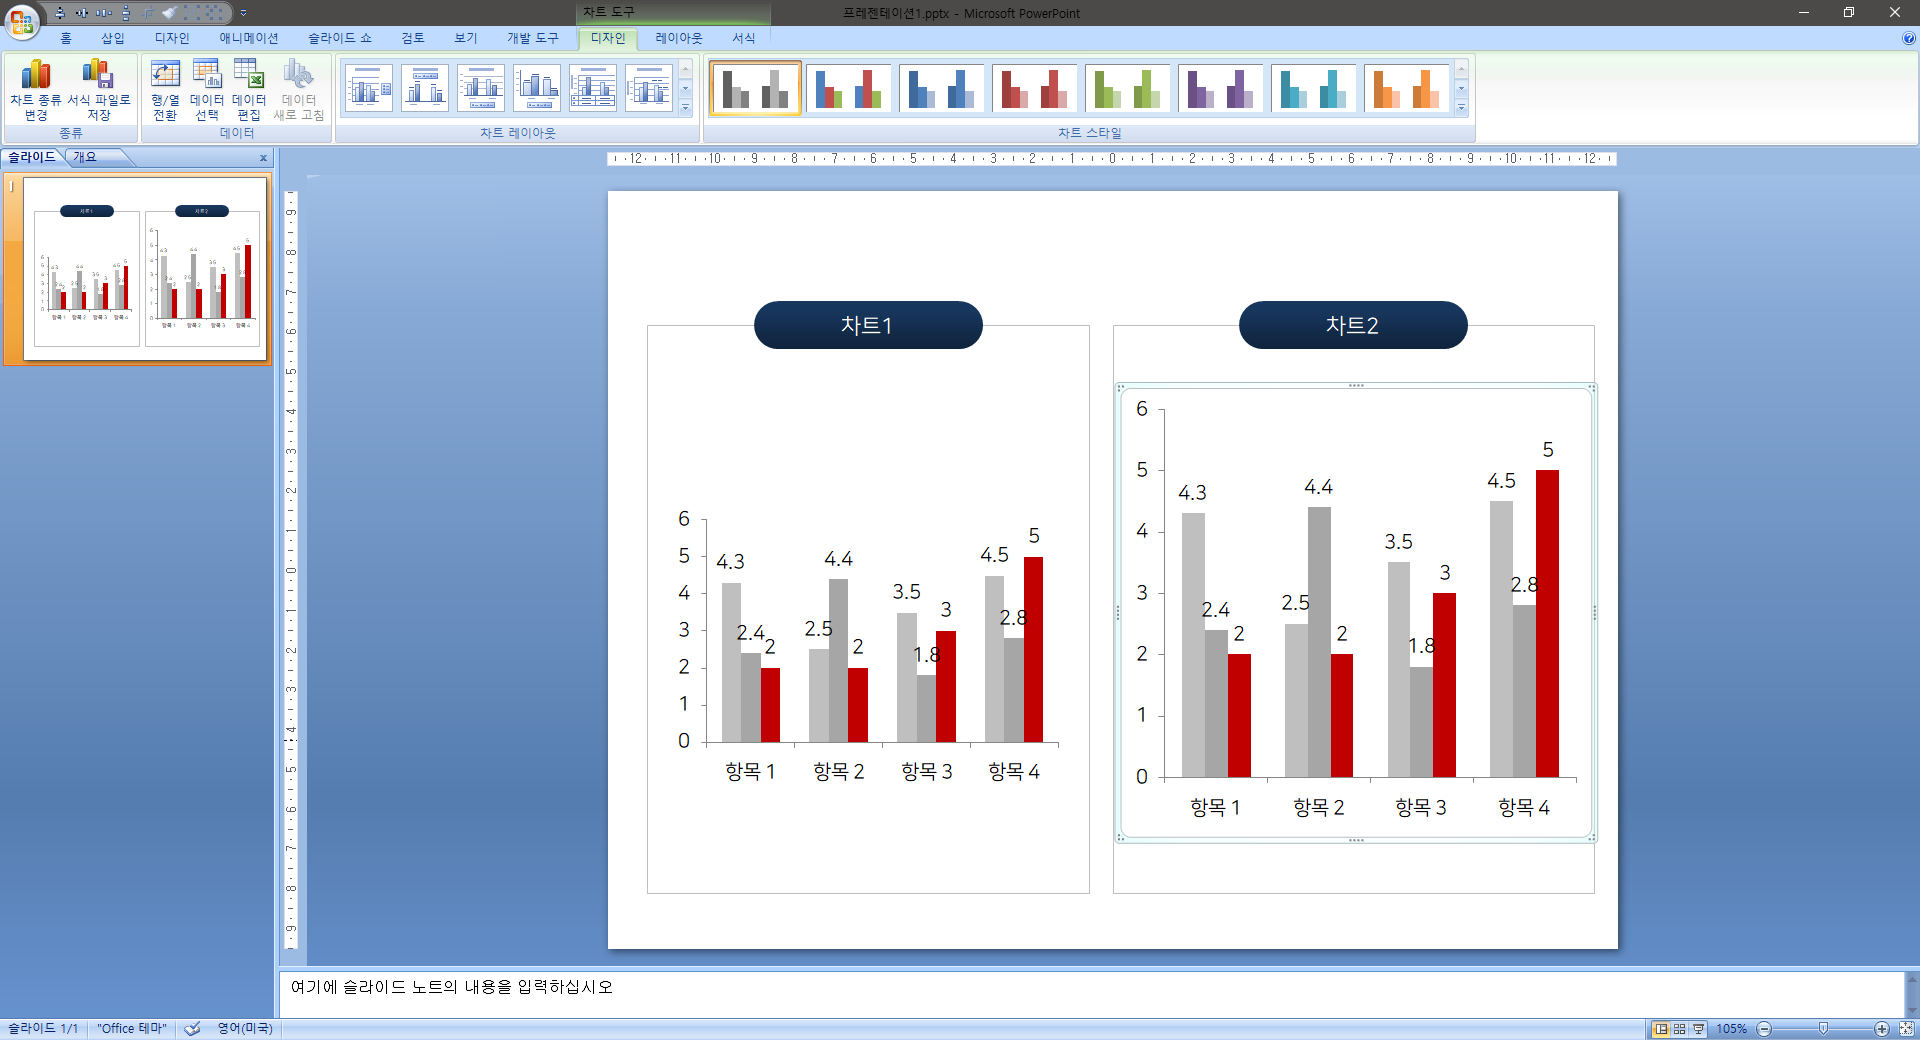1920x1040 pixels.
Task: Click the Office button
Action: point(21,21)
